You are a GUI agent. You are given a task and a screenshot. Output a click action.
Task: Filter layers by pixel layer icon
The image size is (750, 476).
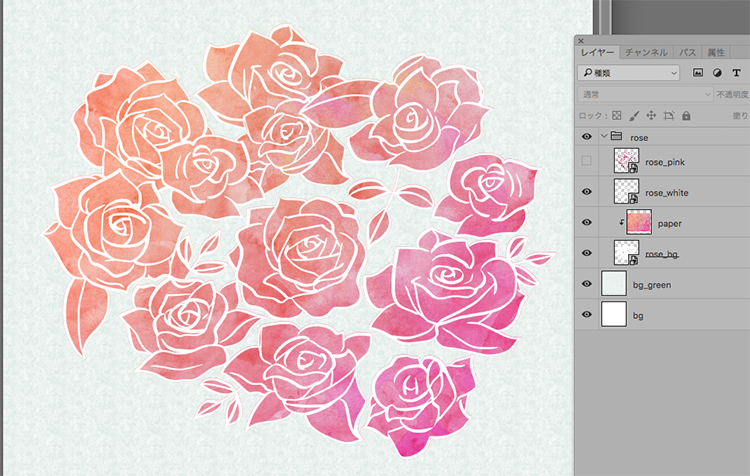coord(698,73)
